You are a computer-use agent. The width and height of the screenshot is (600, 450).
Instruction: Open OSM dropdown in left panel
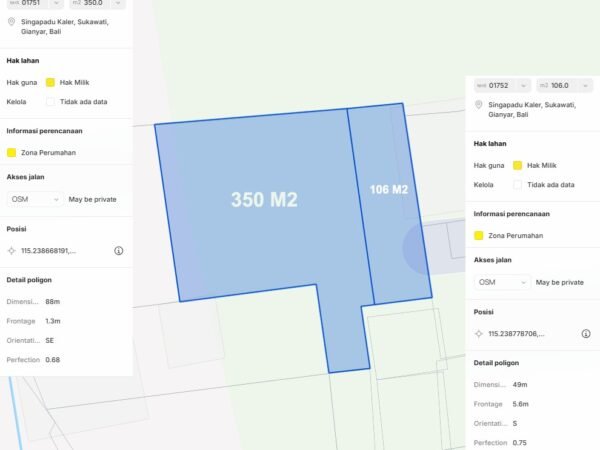pyautogui.click(x=34, y=199)
